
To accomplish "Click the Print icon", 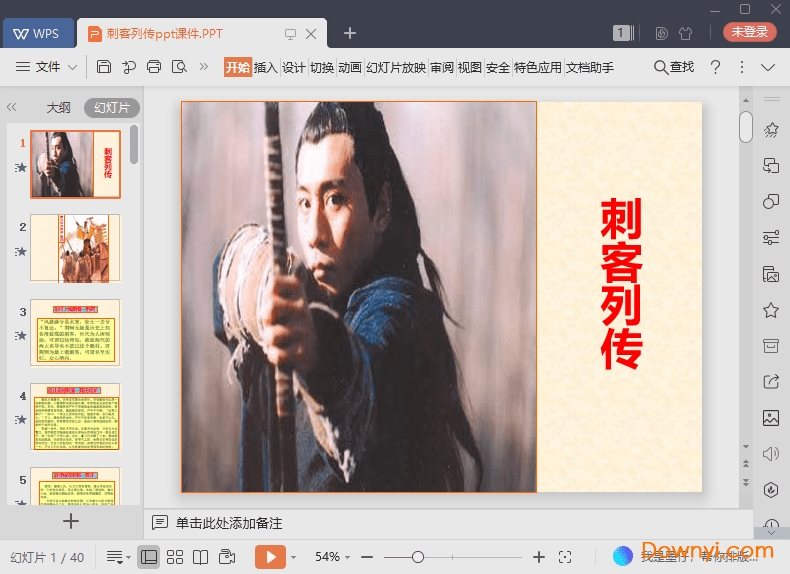I will point(154,67).
